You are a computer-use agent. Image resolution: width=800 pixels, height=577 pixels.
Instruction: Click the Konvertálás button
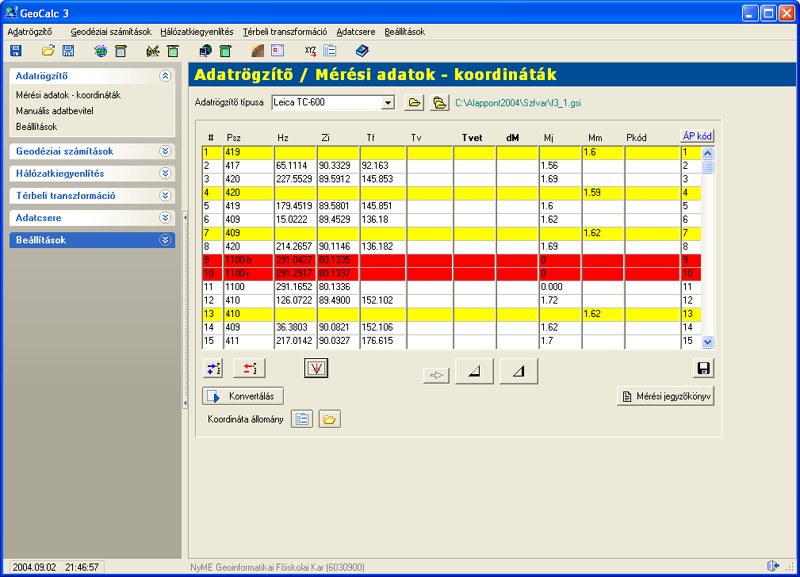[243, 396]
